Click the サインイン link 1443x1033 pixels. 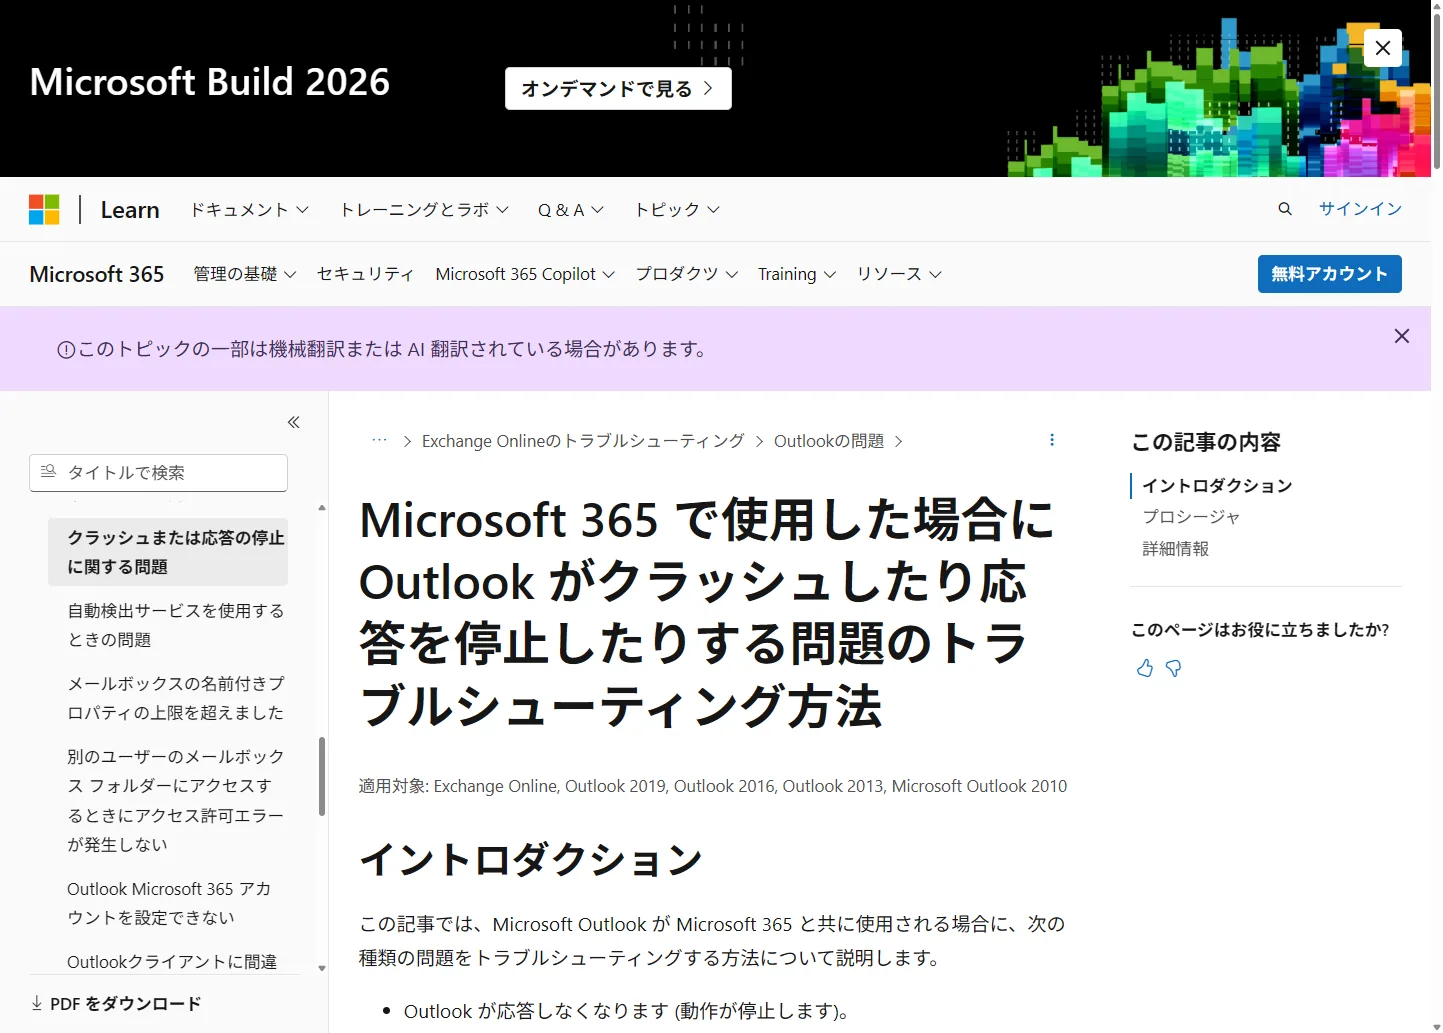click(x=1360, y=209)
